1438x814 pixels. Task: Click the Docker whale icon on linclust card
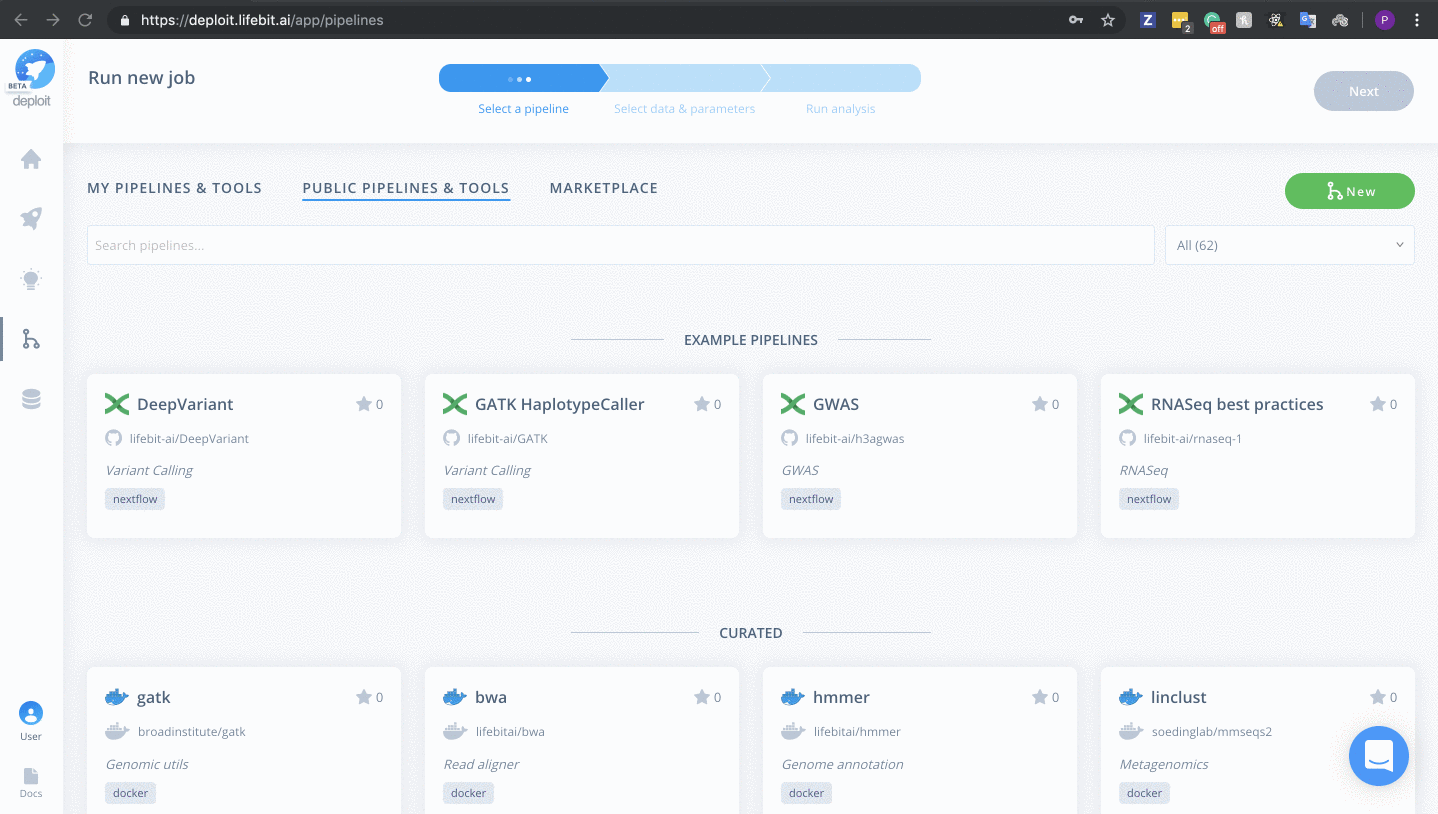pyautogui.click(x=1131, y=697)
